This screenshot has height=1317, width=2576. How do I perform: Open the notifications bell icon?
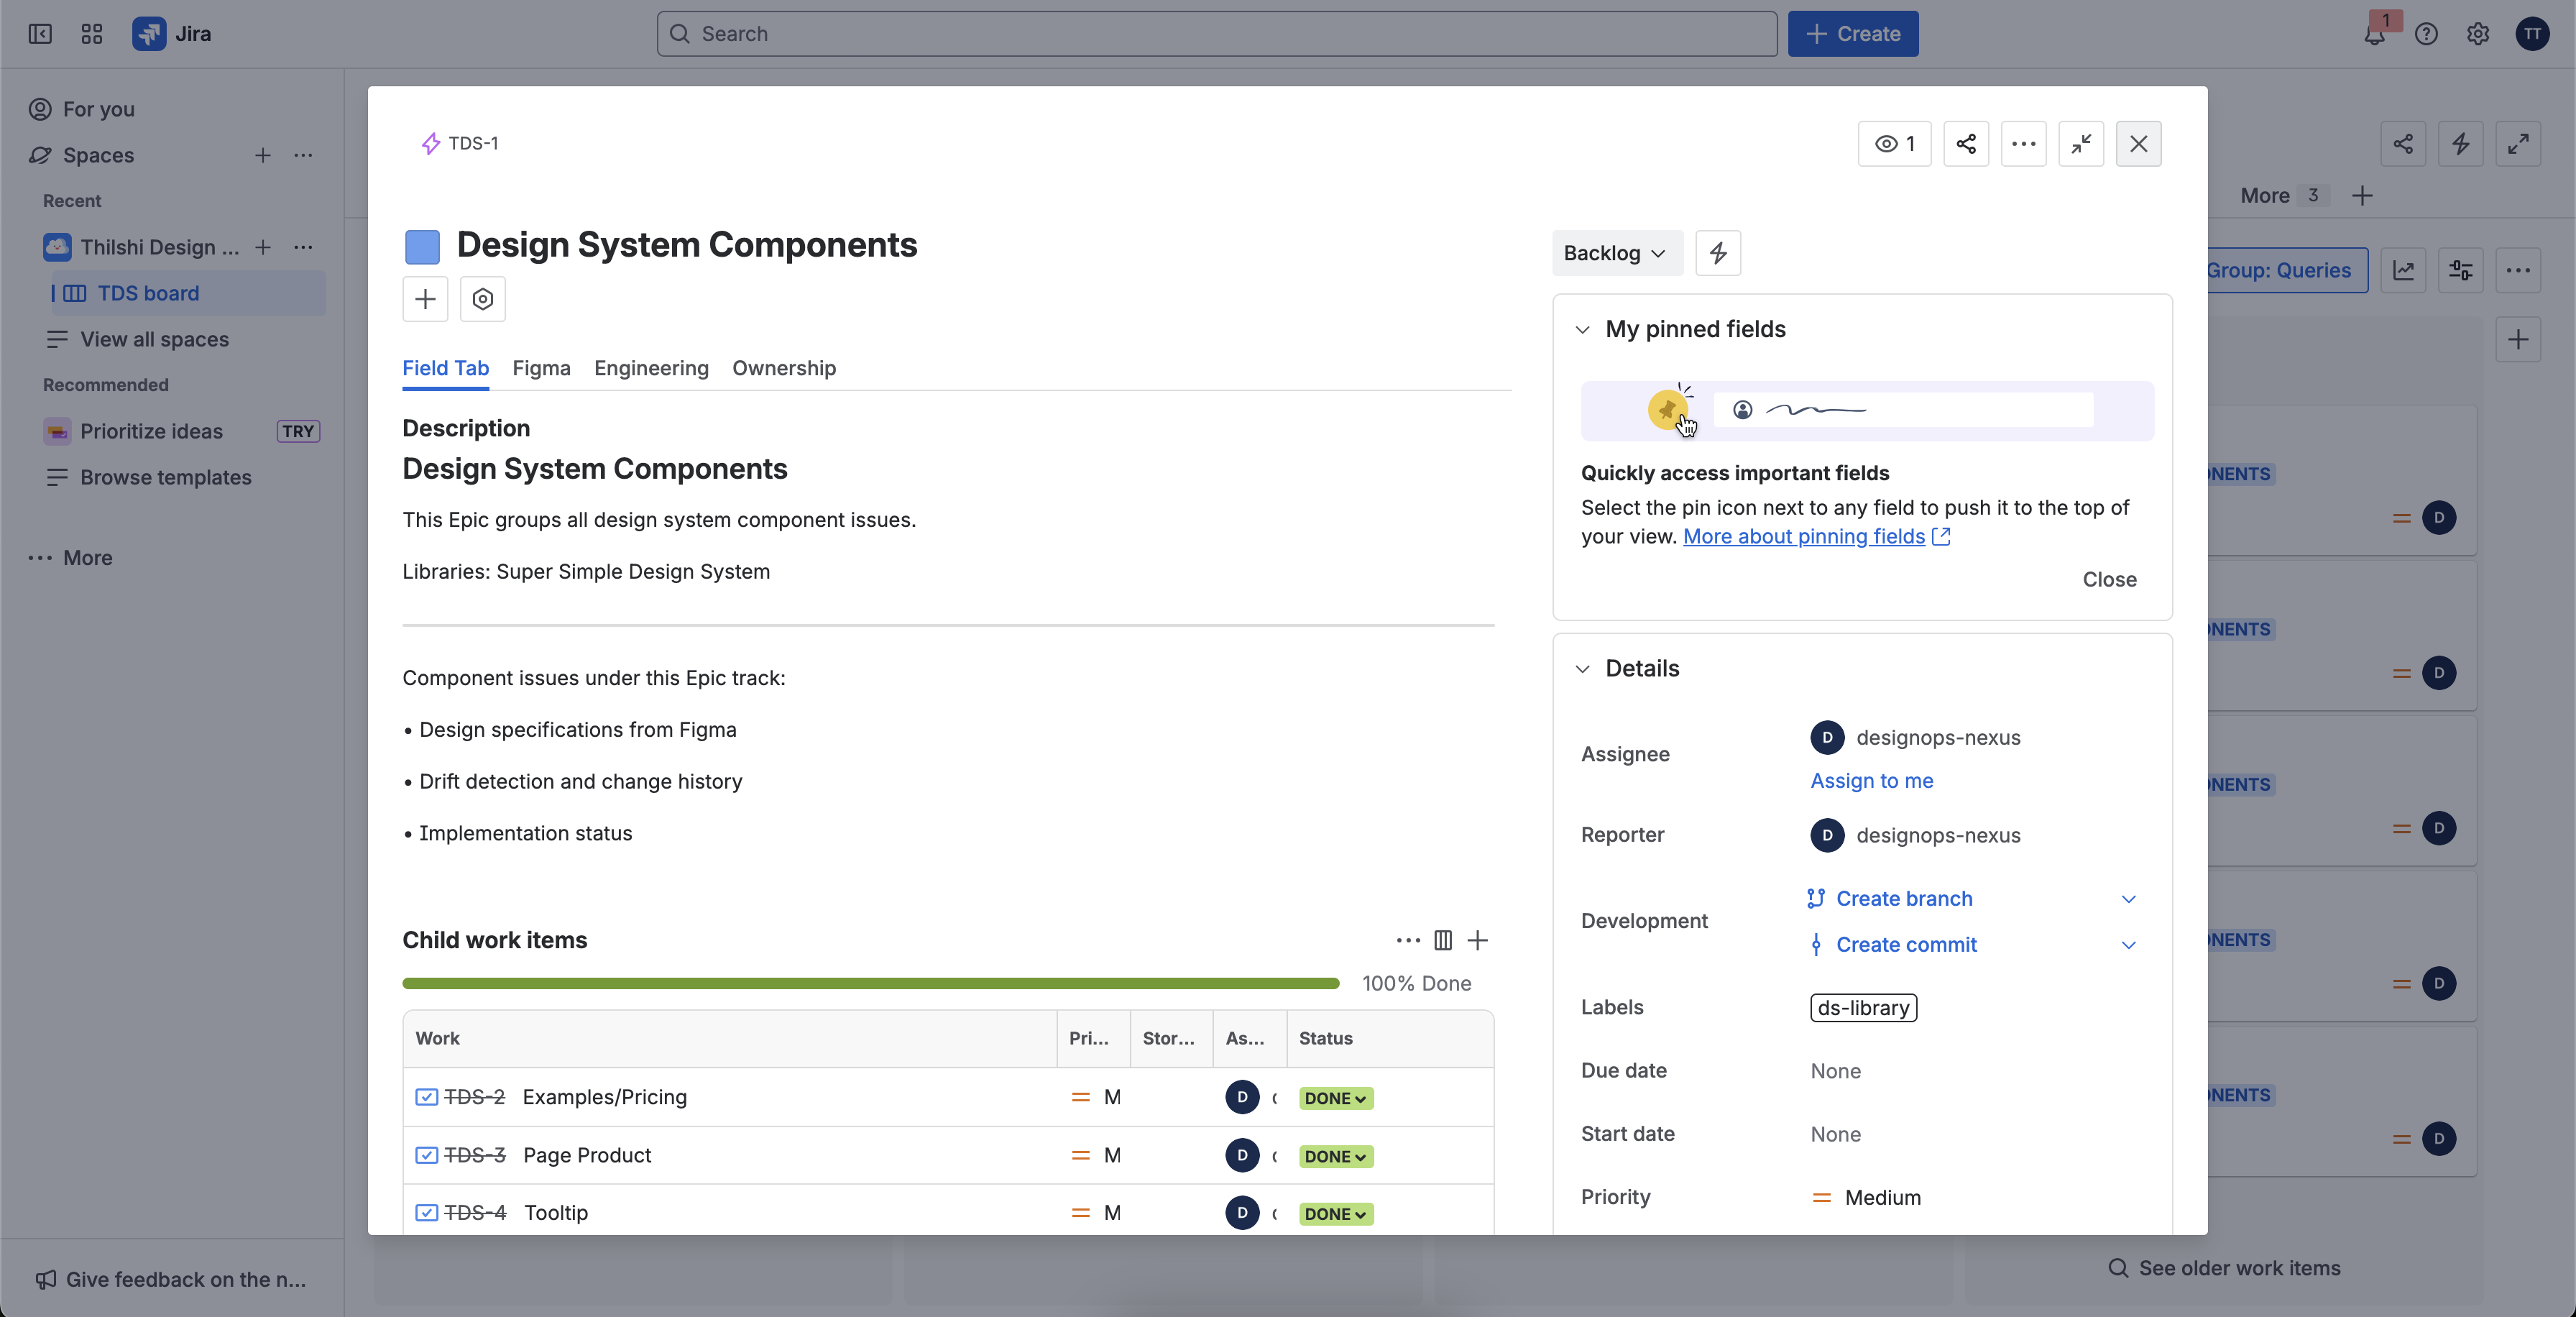pyautogui.click(x=2374, y=34)
